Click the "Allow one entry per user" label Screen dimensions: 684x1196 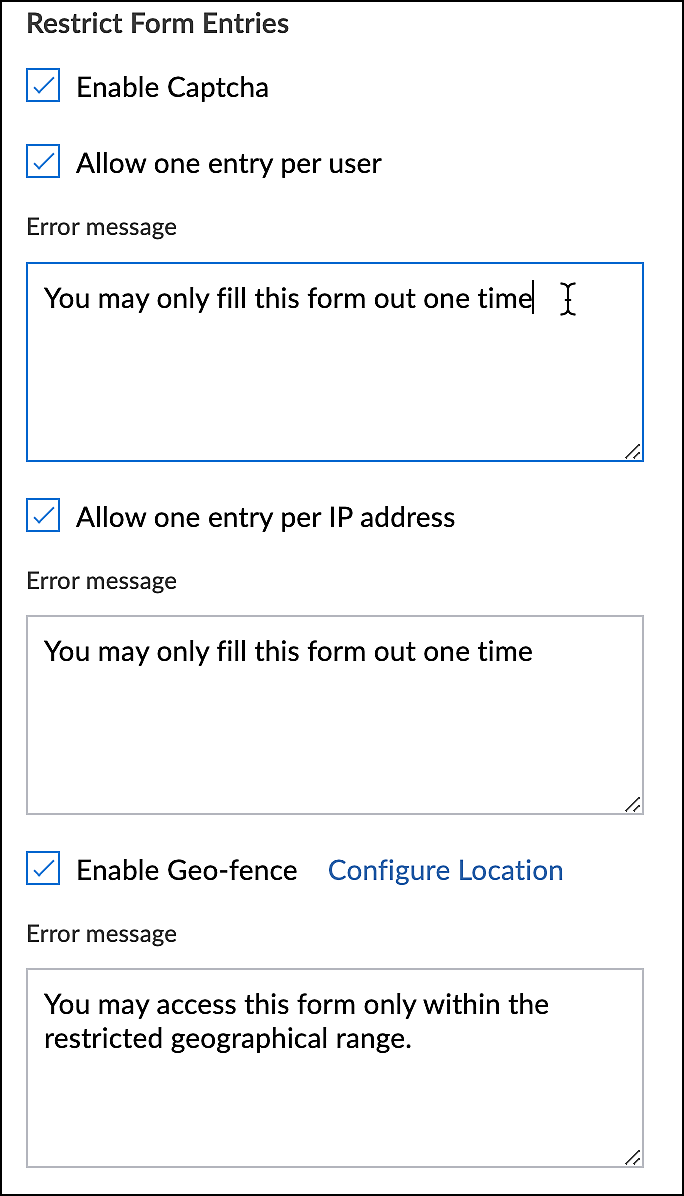point(229,163)
